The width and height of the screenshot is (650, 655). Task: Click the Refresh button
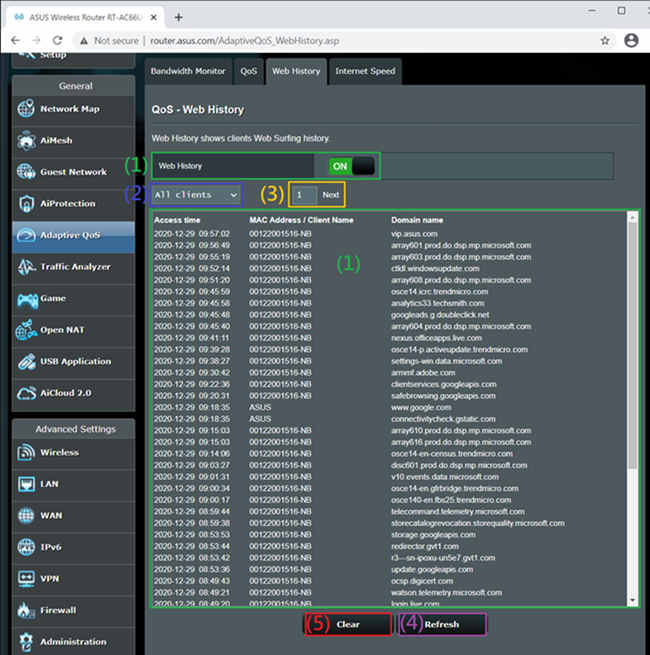click(x=442, y=624)
